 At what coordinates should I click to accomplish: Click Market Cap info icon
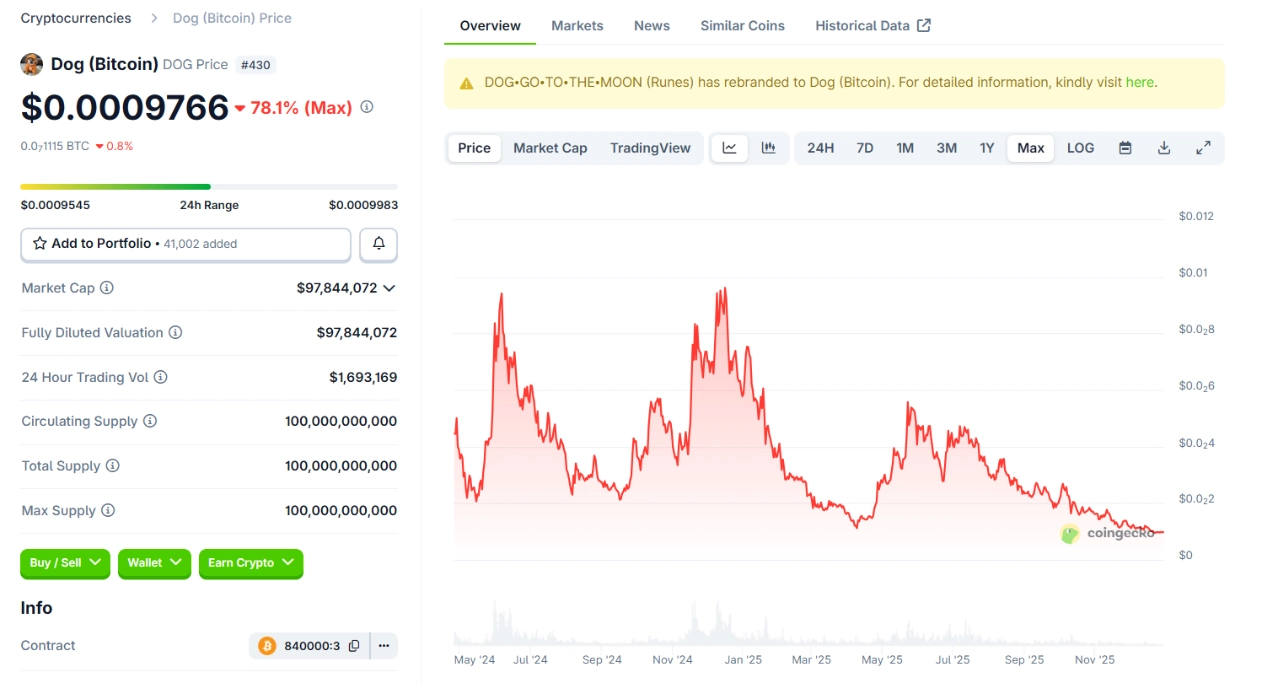coord(107,288)
